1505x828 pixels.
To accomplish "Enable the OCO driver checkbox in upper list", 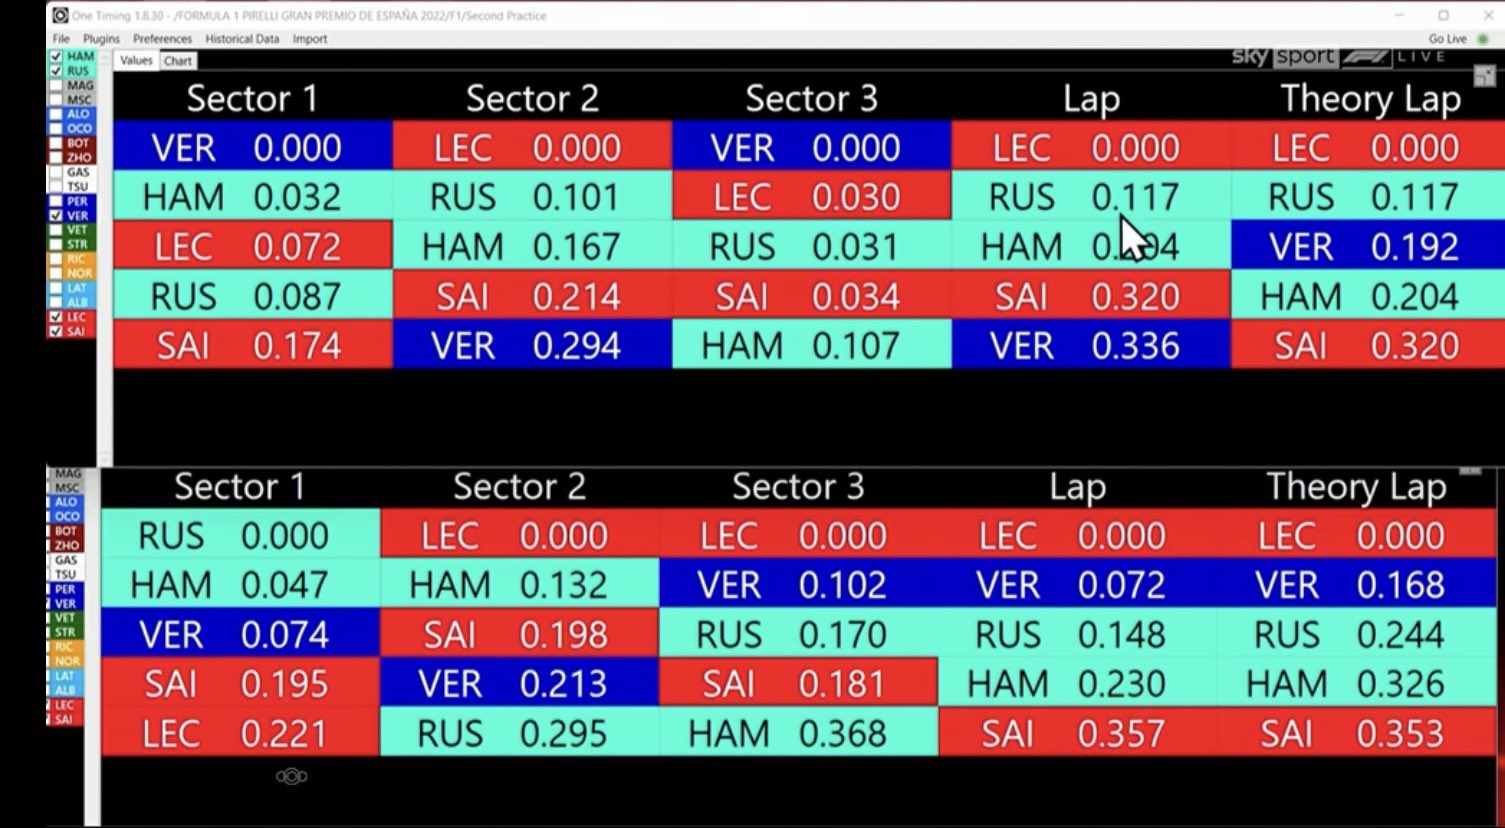I will [57, 129].
